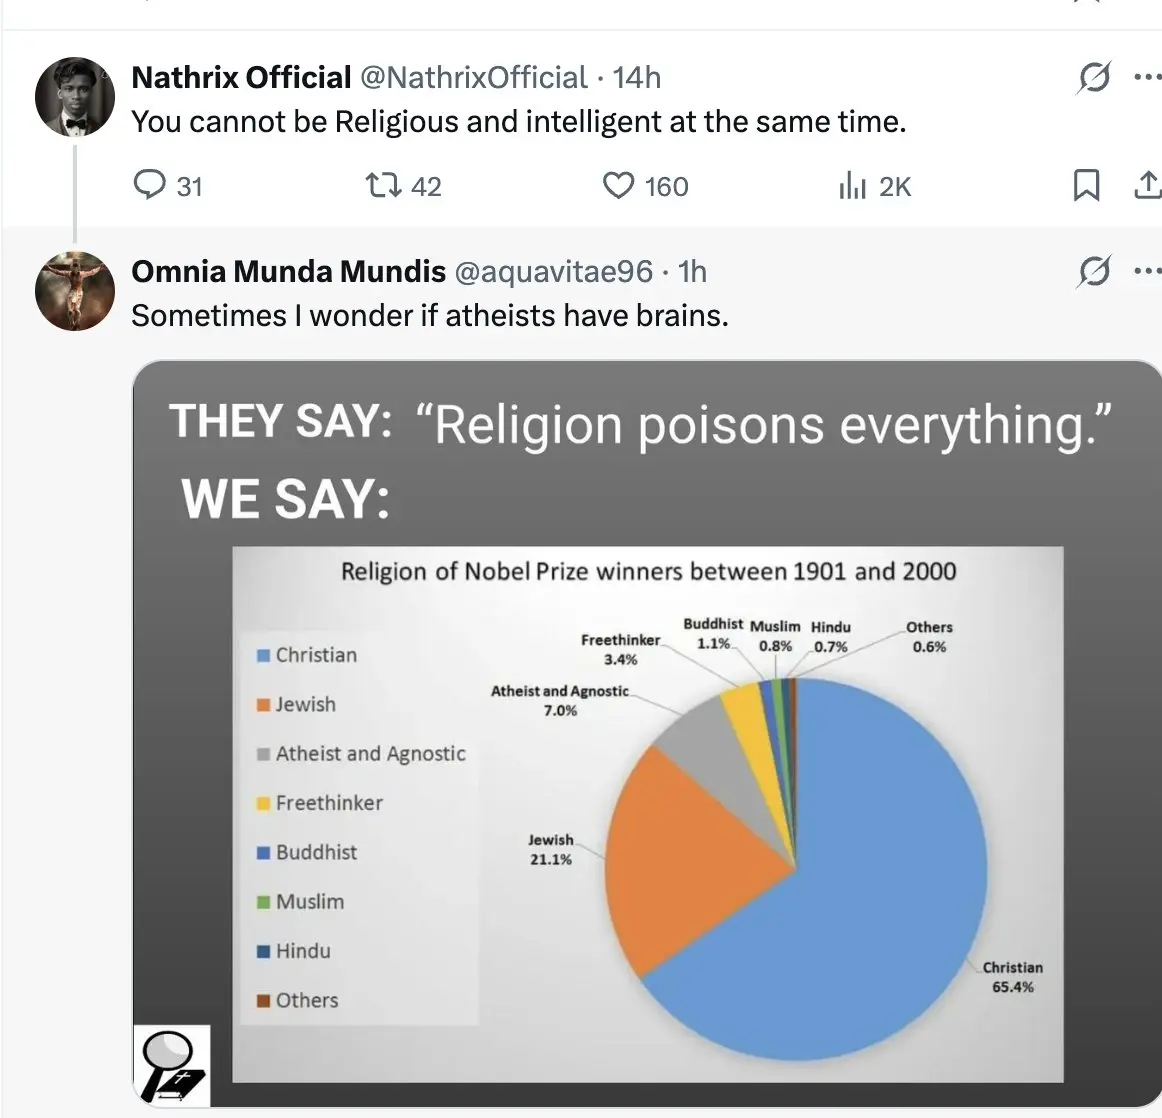This screenshot has height=1118, width=1162.
Task: Repost the Nathrix Official tweet
Action: pyautogui.click(x=380, y=185)
